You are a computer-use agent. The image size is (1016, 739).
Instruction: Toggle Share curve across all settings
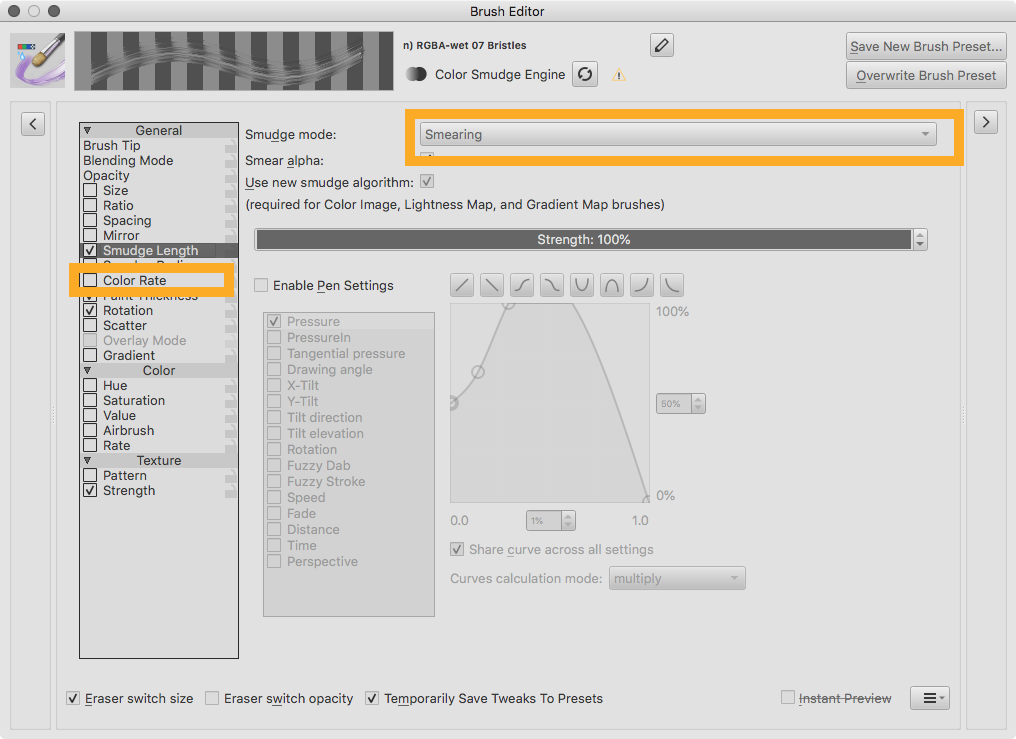click(457, 549)
